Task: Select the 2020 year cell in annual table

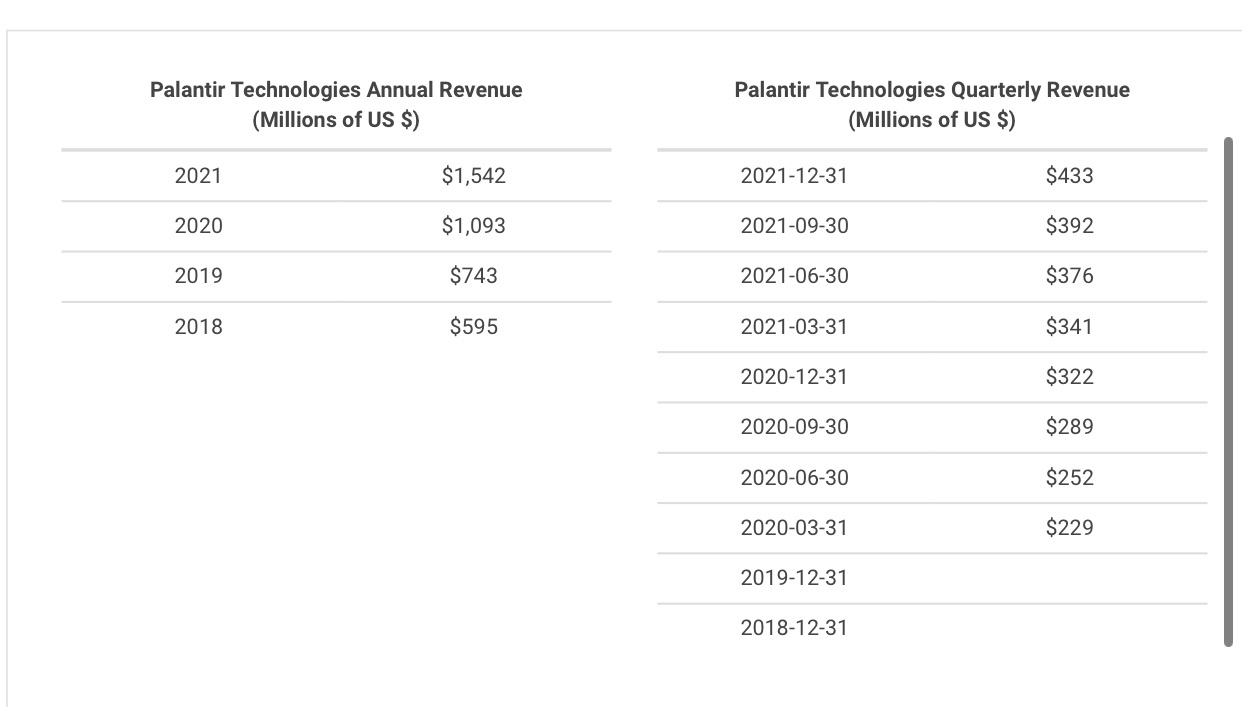Action: point(198,226)
